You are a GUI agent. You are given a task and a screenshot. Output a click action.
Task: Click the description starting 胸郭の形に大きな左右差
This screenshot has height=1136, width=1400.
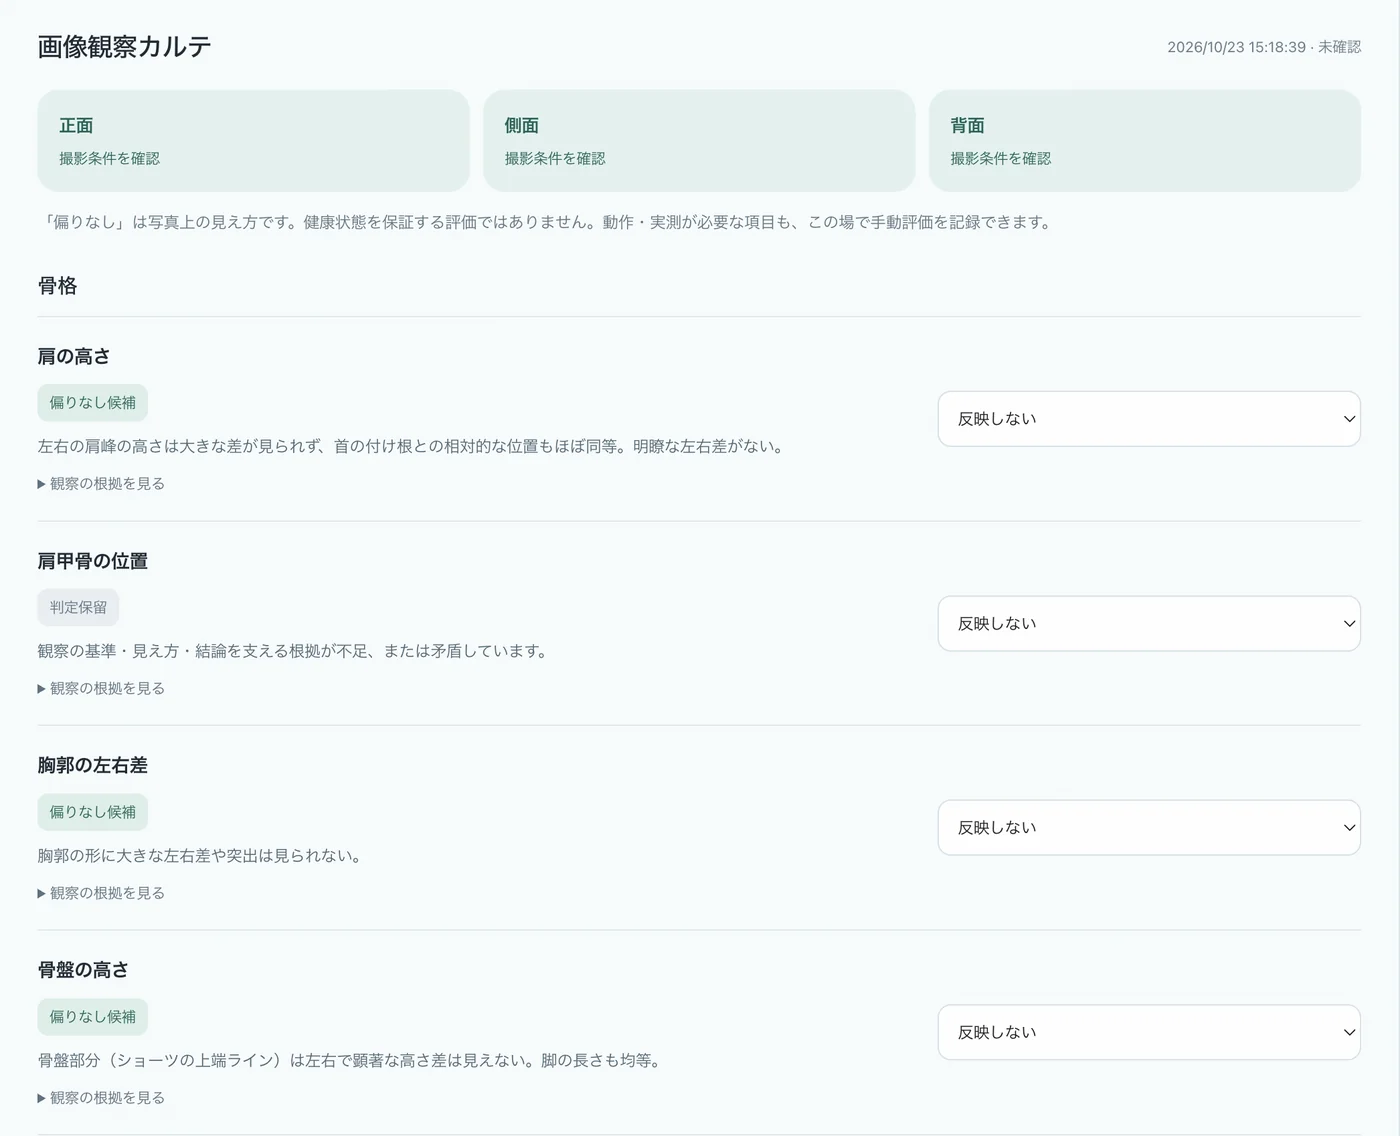[x=202, y=857]
